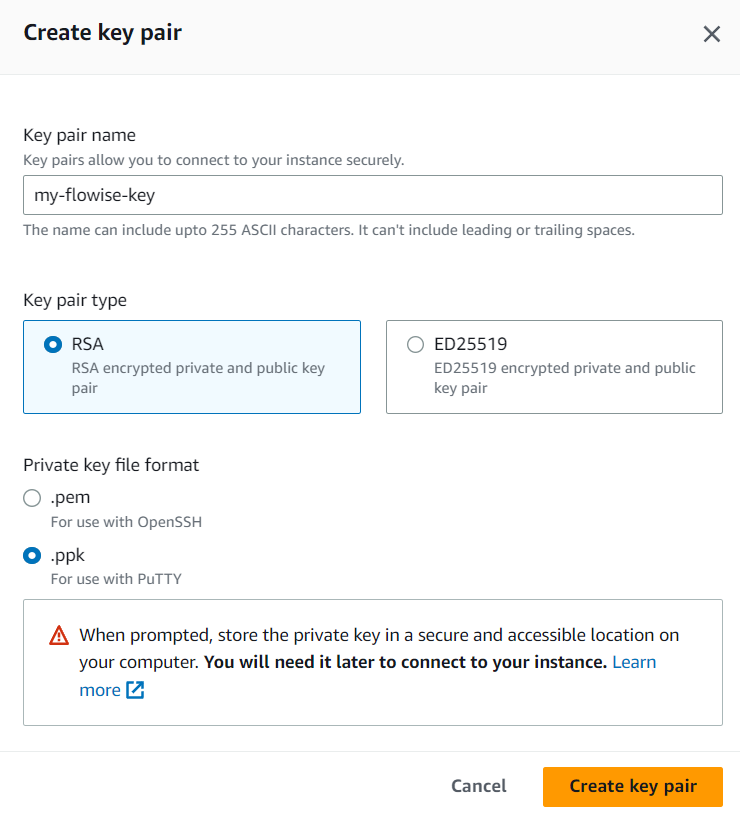Click the ED25519 encrypted key pair description

tap(564, 377)
